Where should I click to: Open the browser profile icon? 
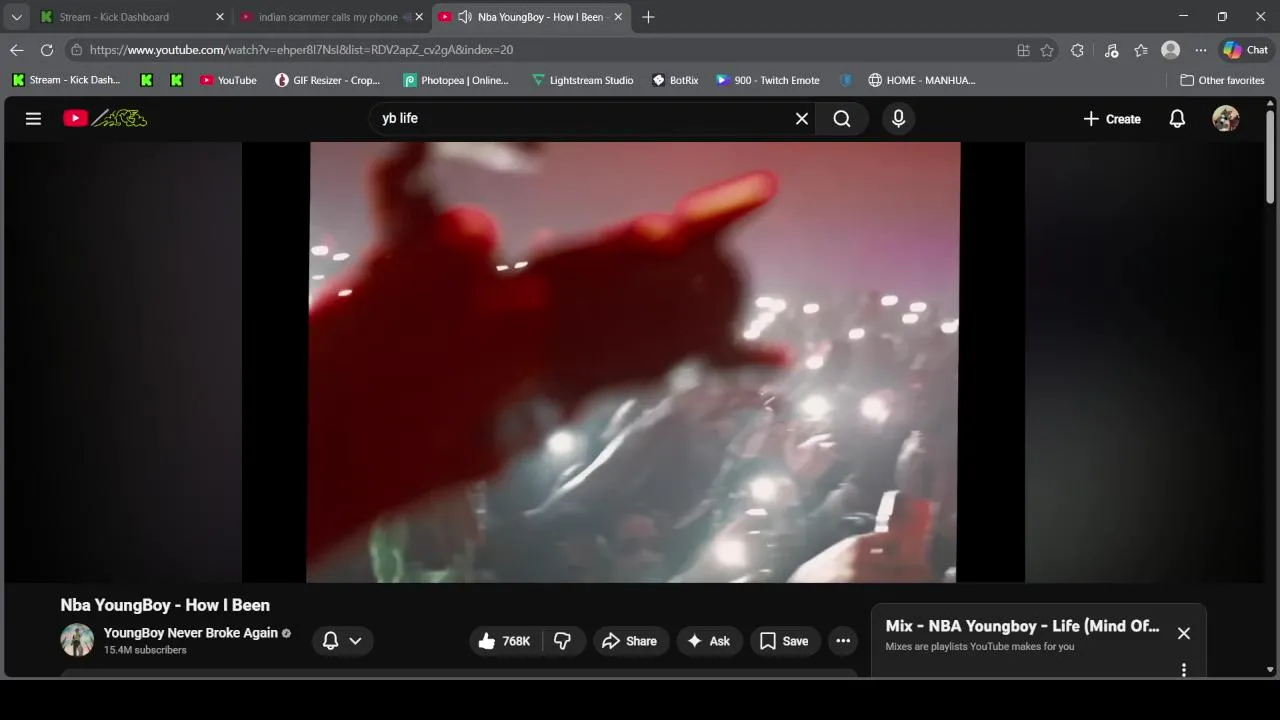[1171, 50]
